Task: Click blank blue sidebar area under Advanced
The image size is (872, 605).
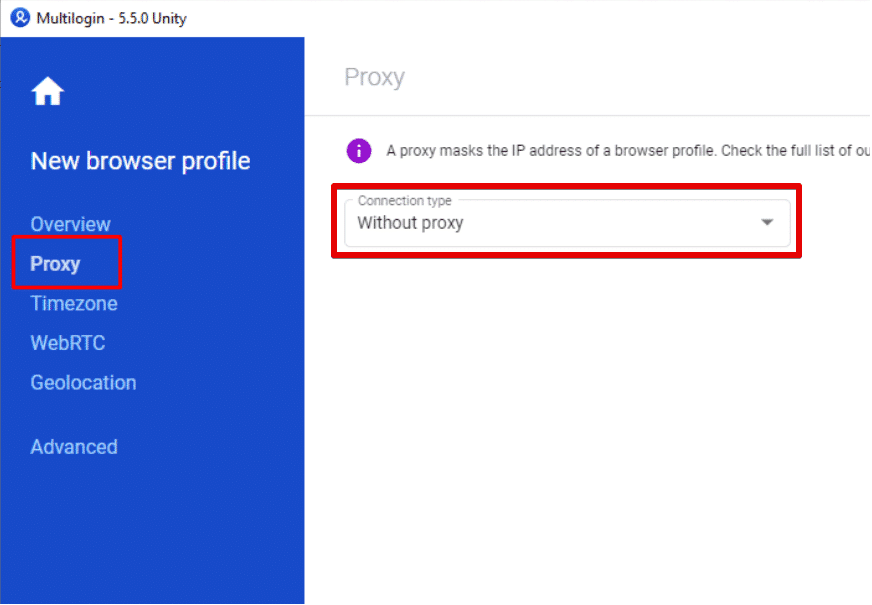Action: pos(152,528)
